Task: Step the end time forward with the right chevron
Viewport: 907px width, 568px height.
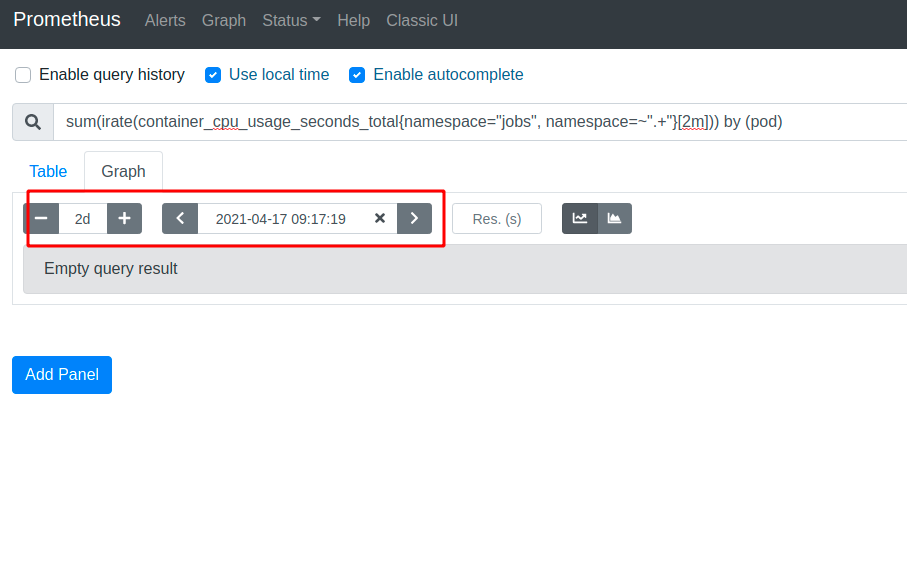Action: [x=414, y=219]
